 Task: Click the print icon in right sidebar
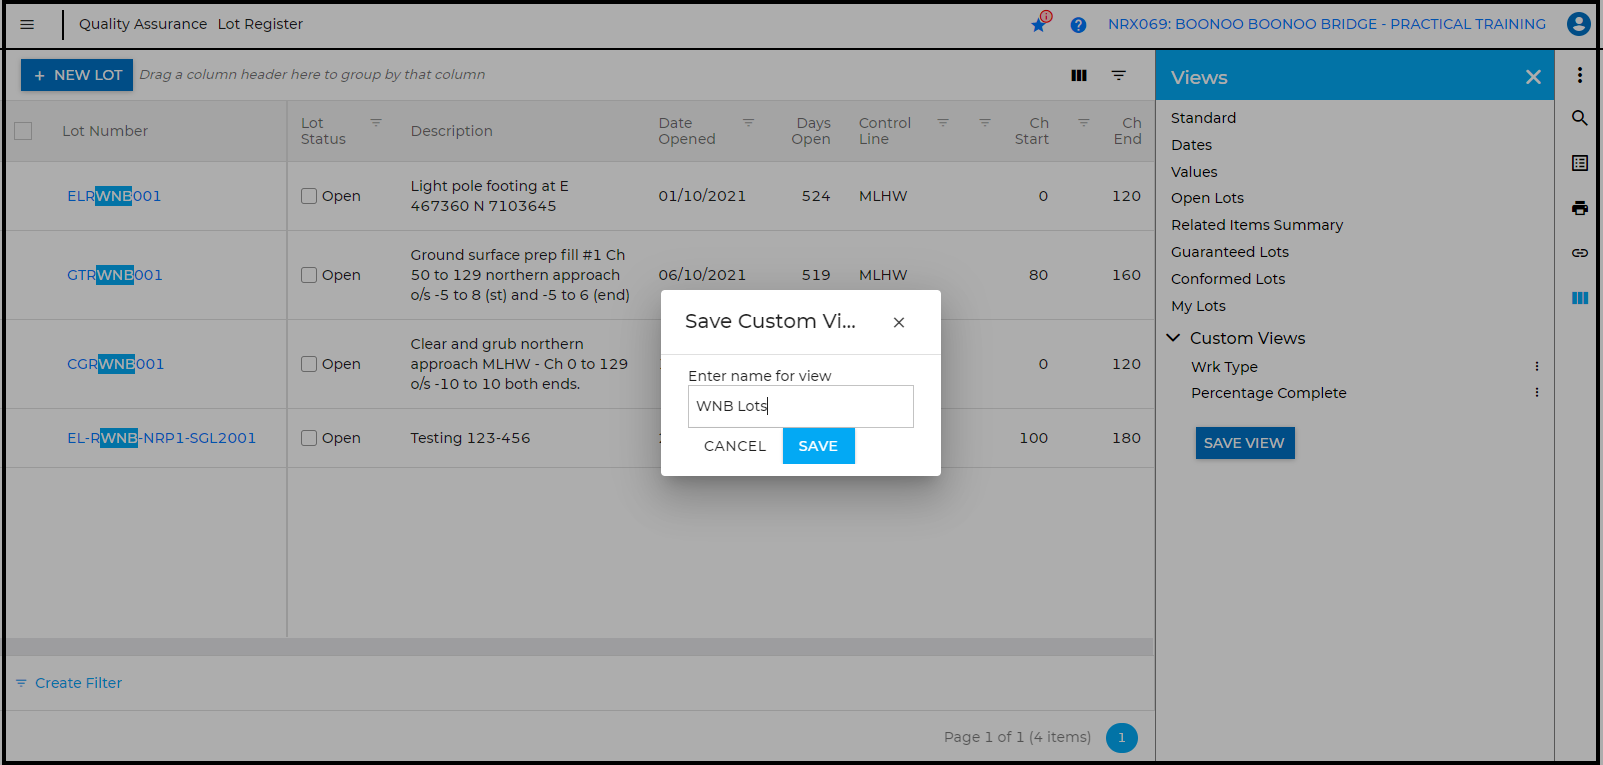pos(1580,208)
